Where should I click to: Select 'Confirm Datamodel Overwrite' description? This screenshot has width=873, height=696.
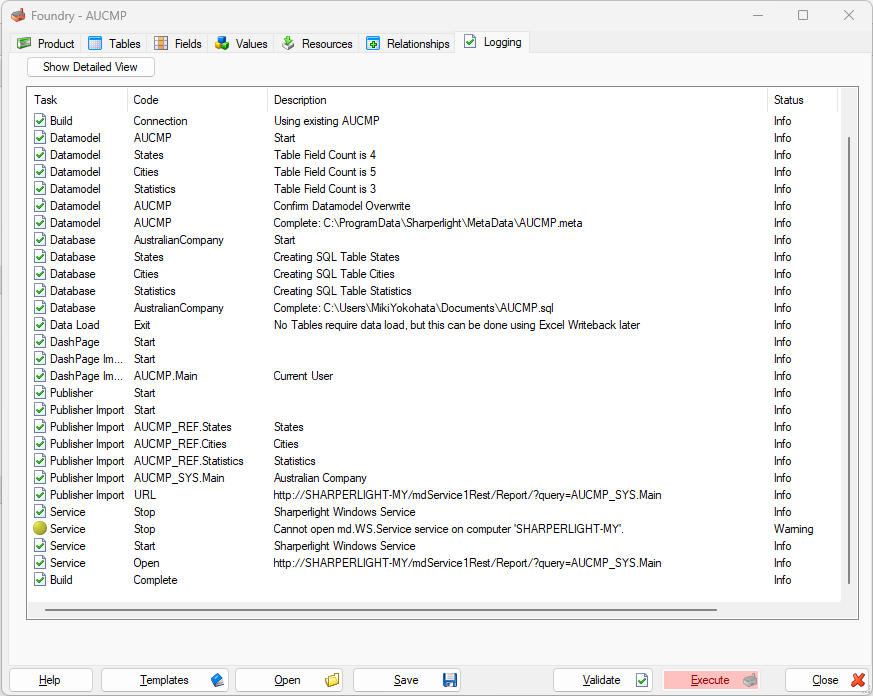click(x=342, y=205)
